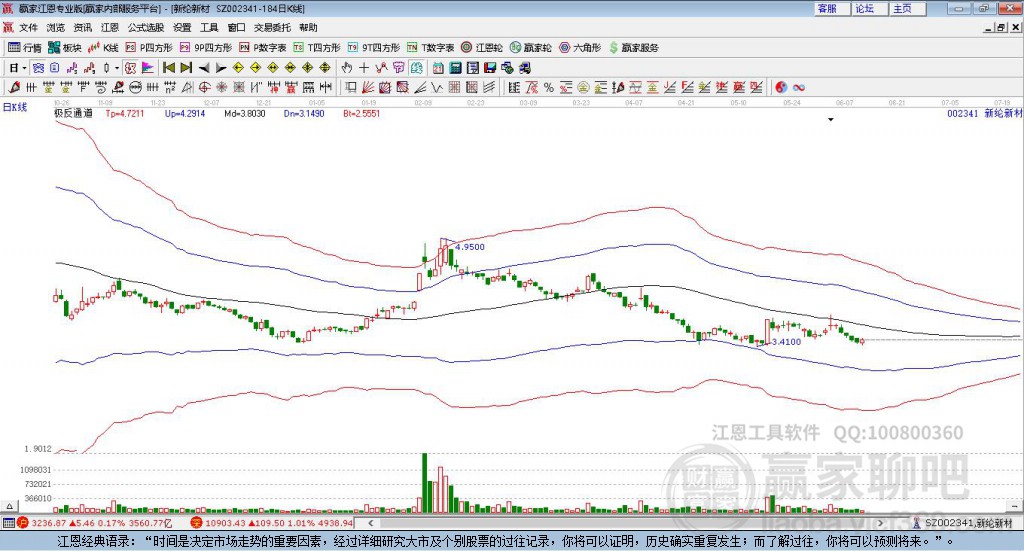Open the 帮助 menu

point(308,27)
